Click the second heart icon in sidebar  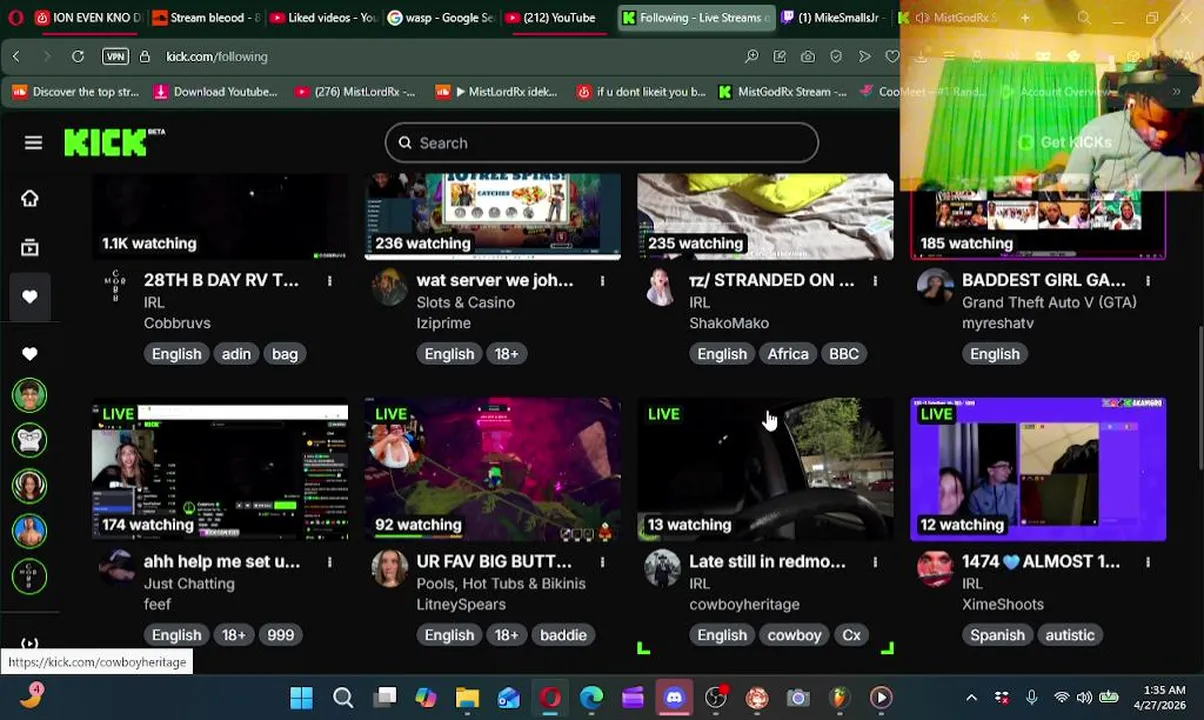tap(30, 353)
